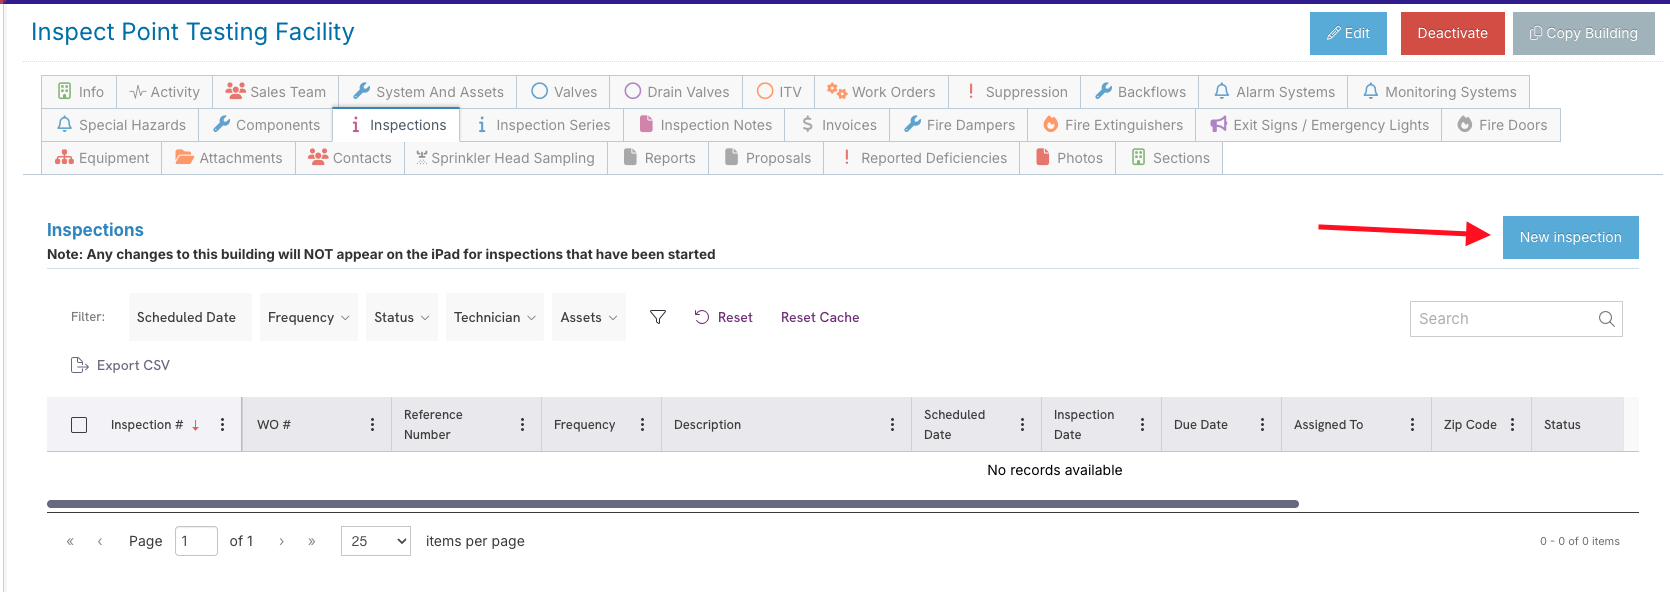Open Inspection # column menu dots
1670x592 pixels.
[x=222, y=425]
